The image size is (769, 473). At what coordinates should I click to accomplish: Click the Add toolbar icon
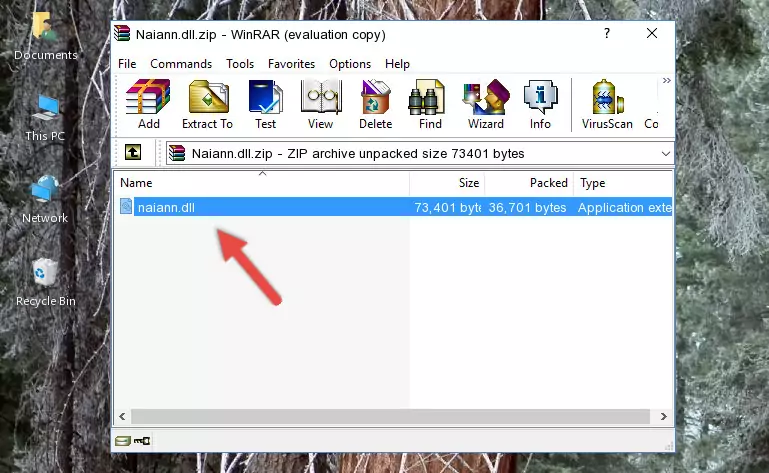click(148, 105)
